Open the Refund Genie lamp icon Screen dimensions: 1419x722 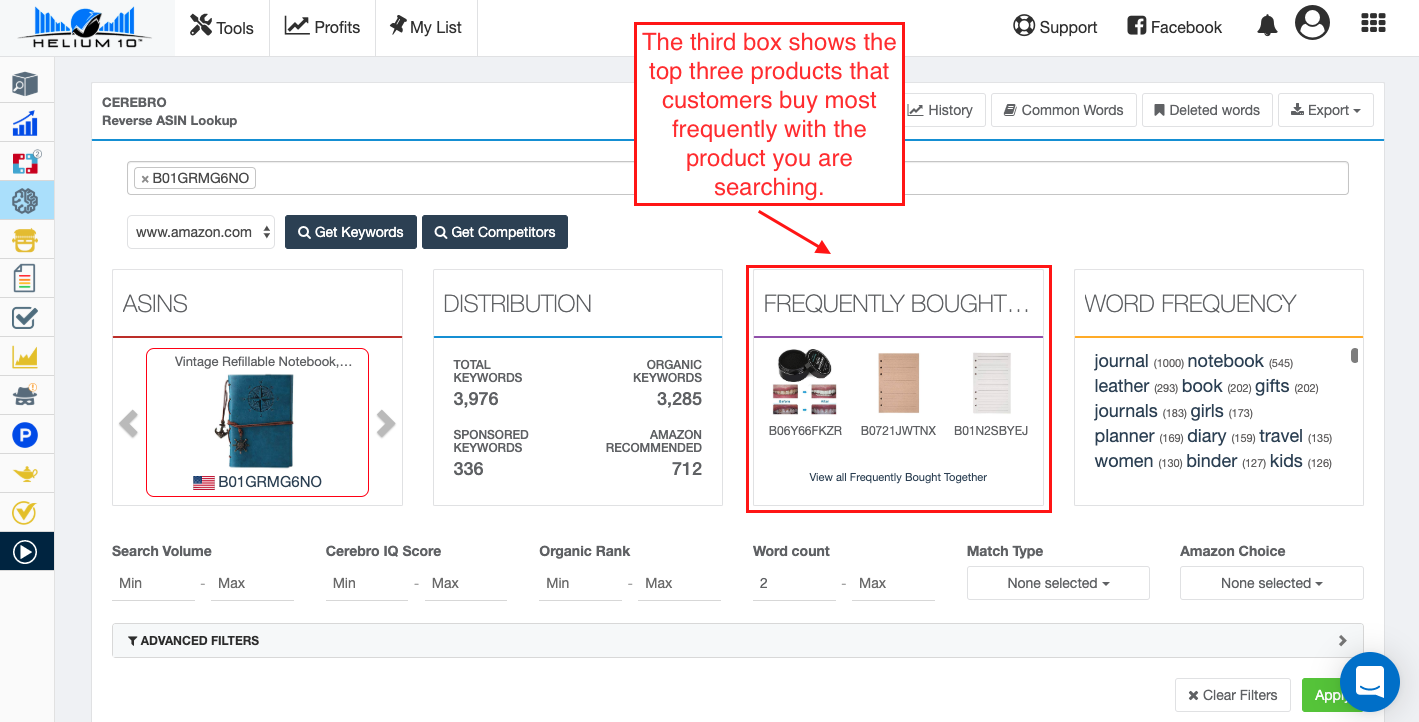point(25,474)
